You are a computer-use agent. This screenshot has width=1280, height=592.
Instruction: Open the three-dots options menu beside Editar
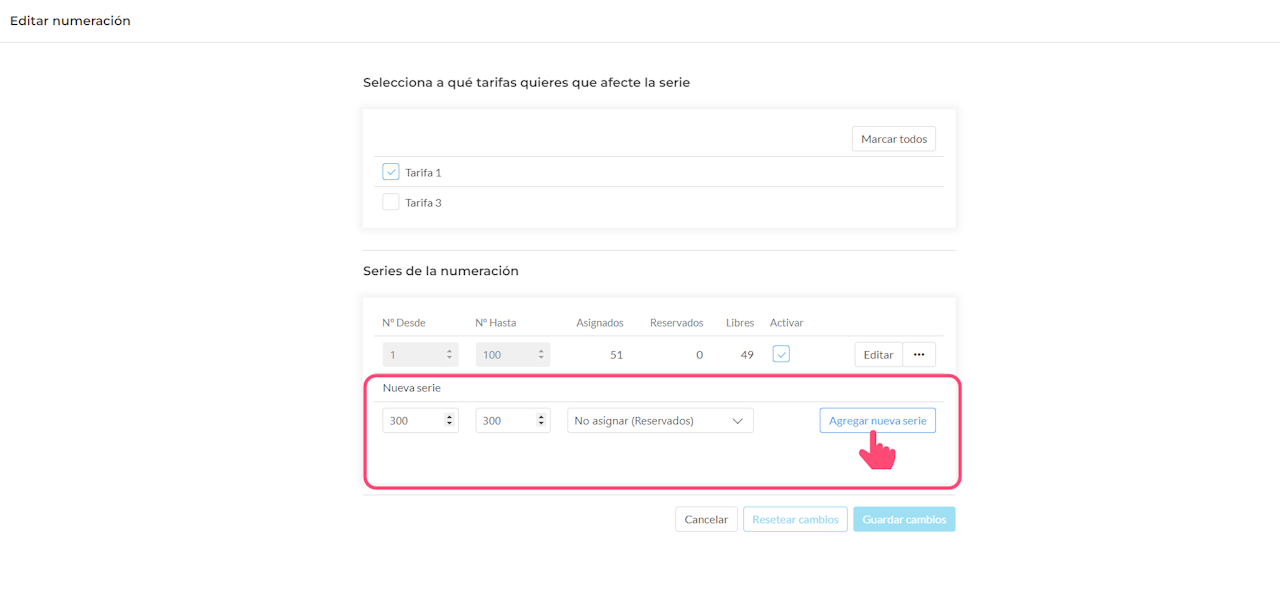[919, 355]
